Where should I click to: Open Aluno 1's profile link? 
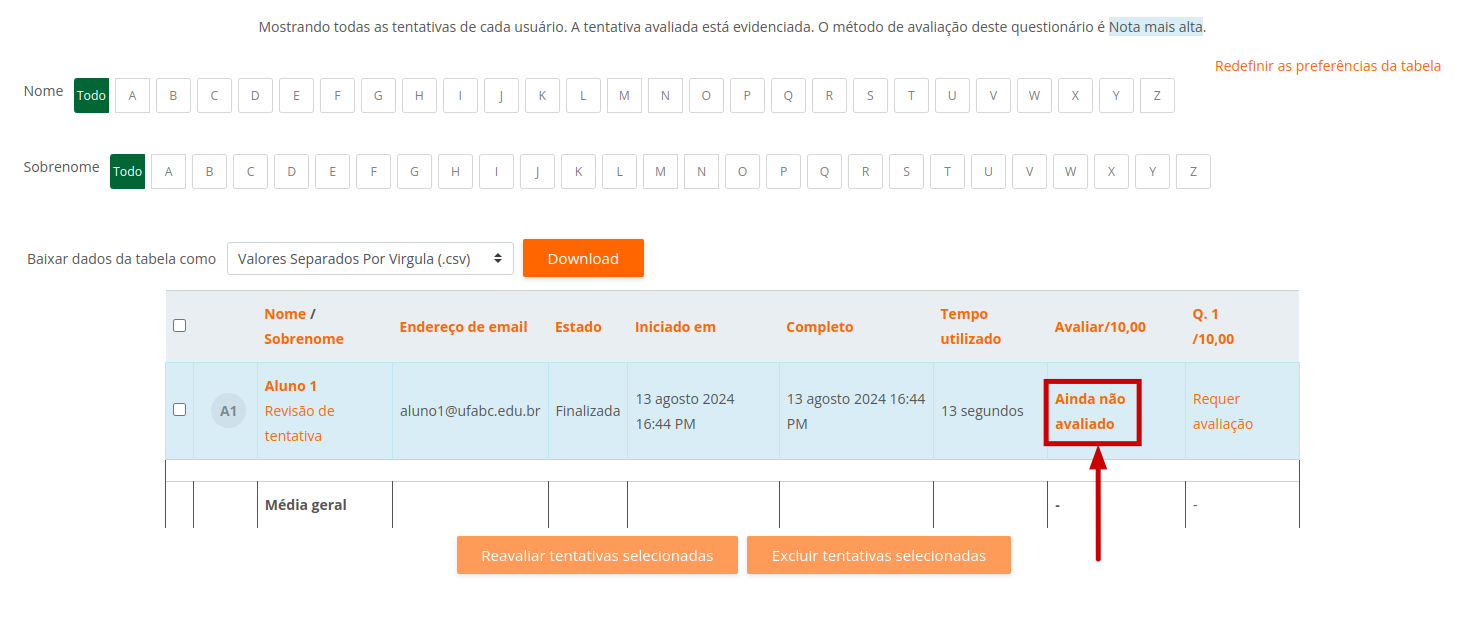[291, 385]
